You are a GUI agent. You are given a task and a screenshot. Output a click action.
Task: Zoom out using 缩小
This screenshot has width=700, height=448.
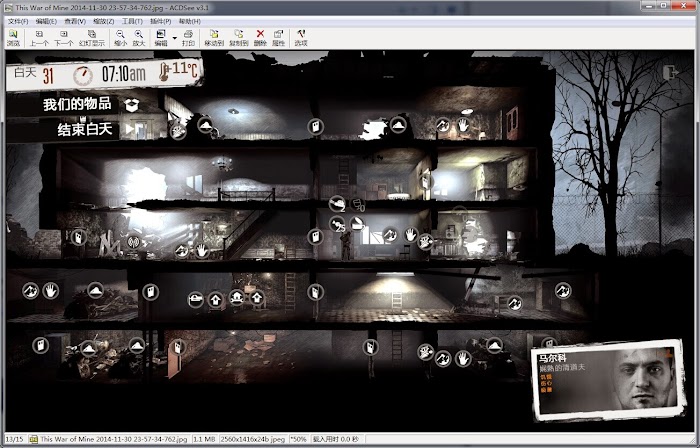tap(121, 38)
